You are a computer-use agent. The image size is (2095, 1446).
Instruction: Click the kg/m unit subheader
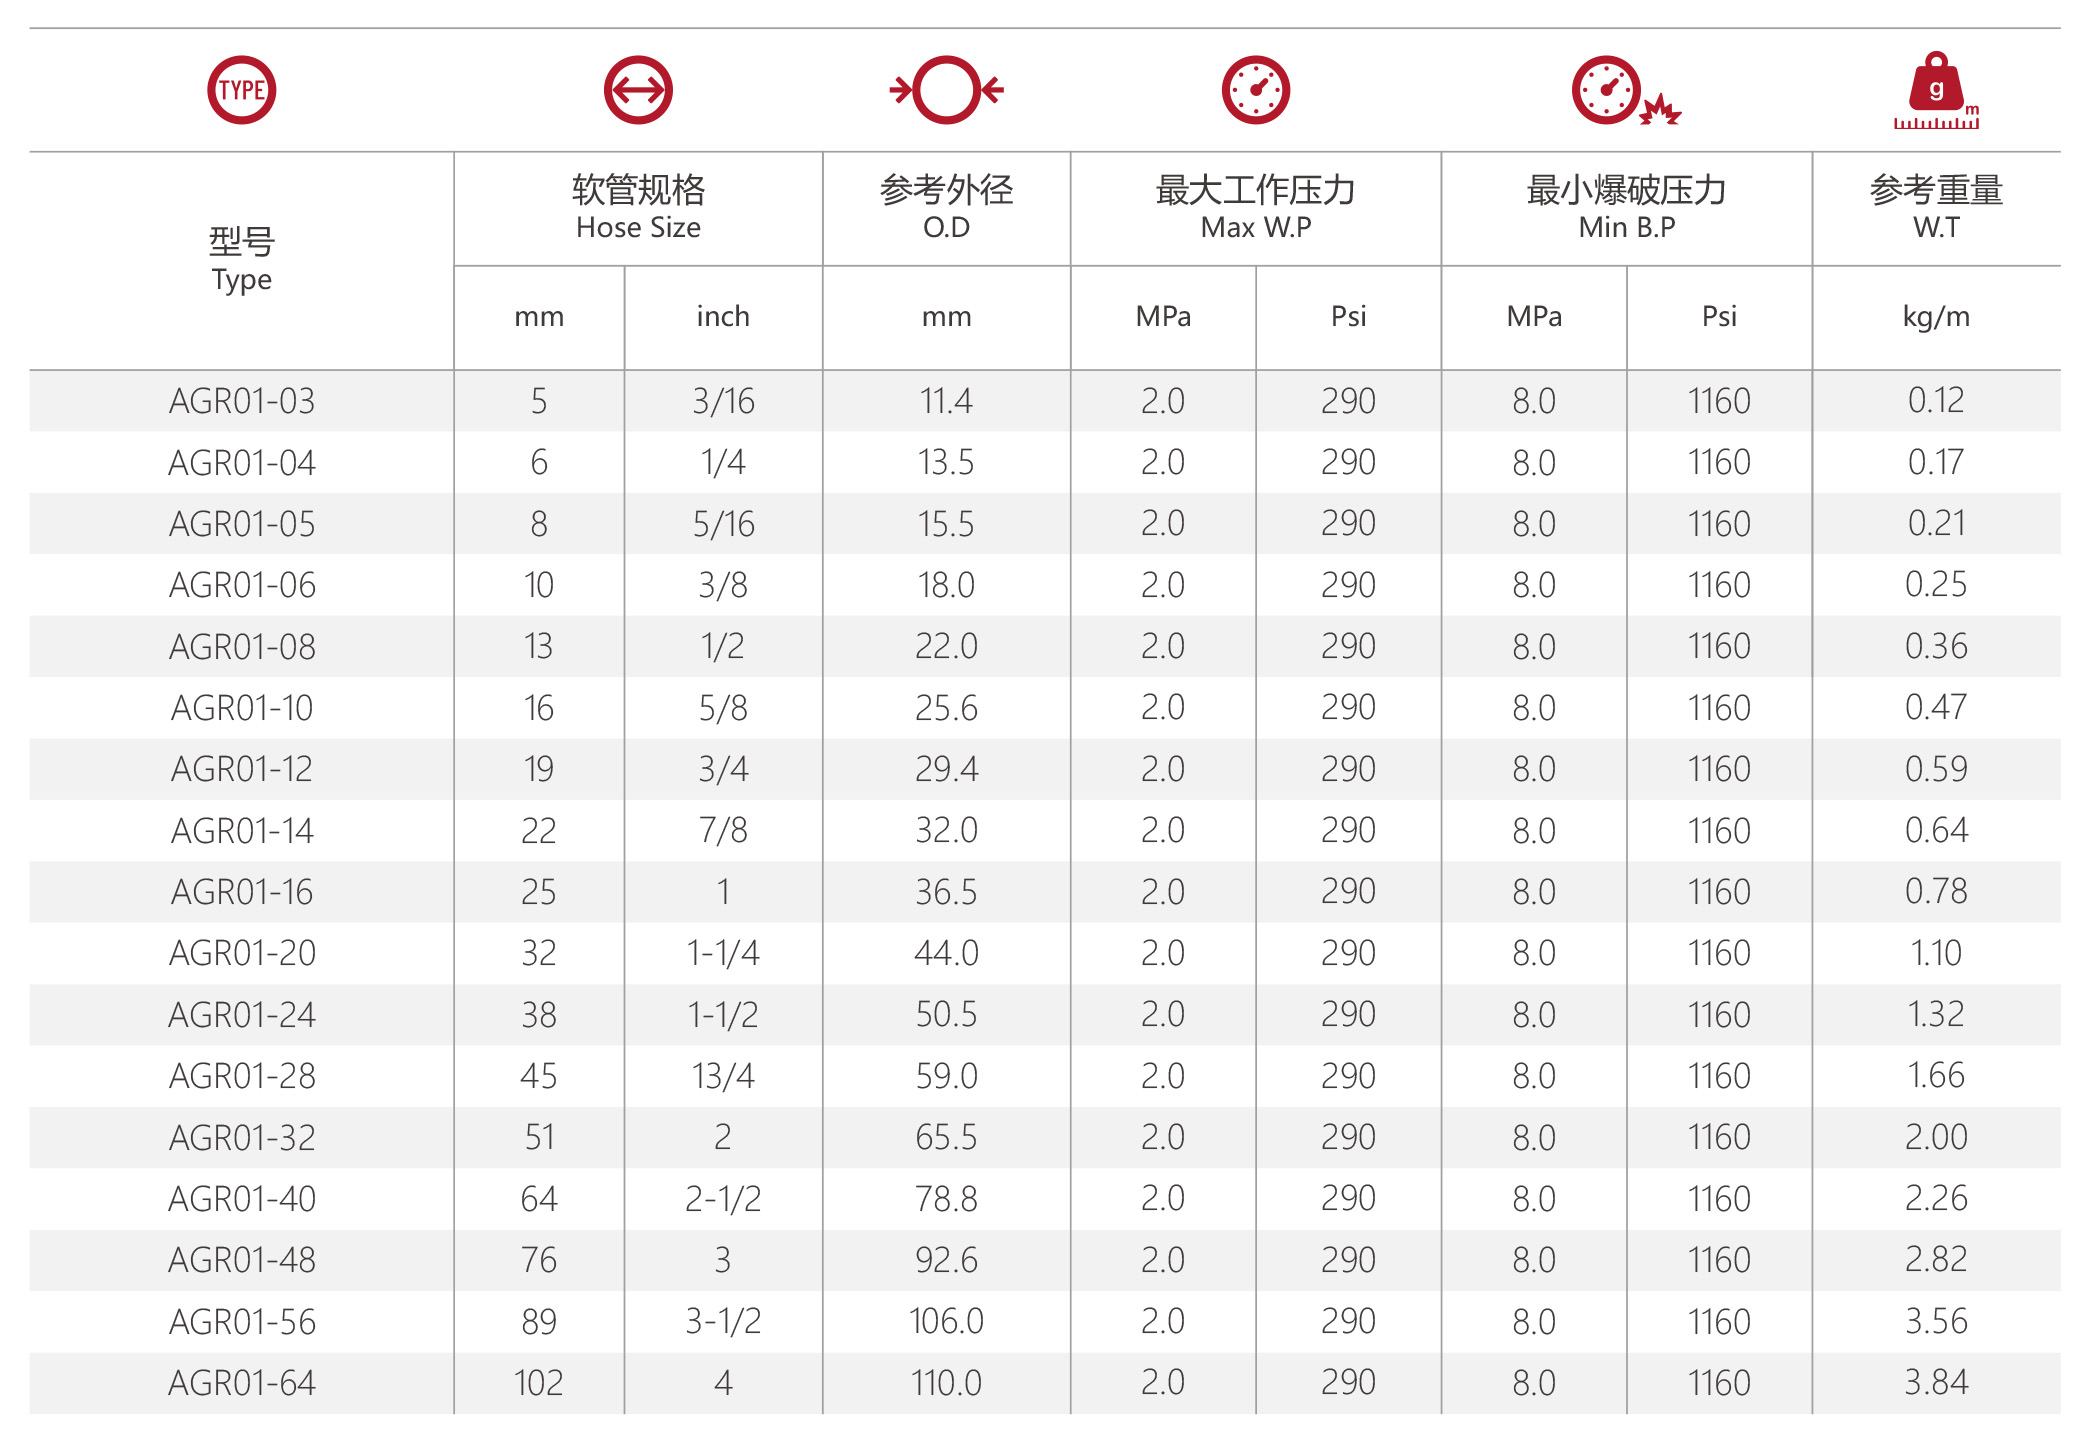(1936, 317)
